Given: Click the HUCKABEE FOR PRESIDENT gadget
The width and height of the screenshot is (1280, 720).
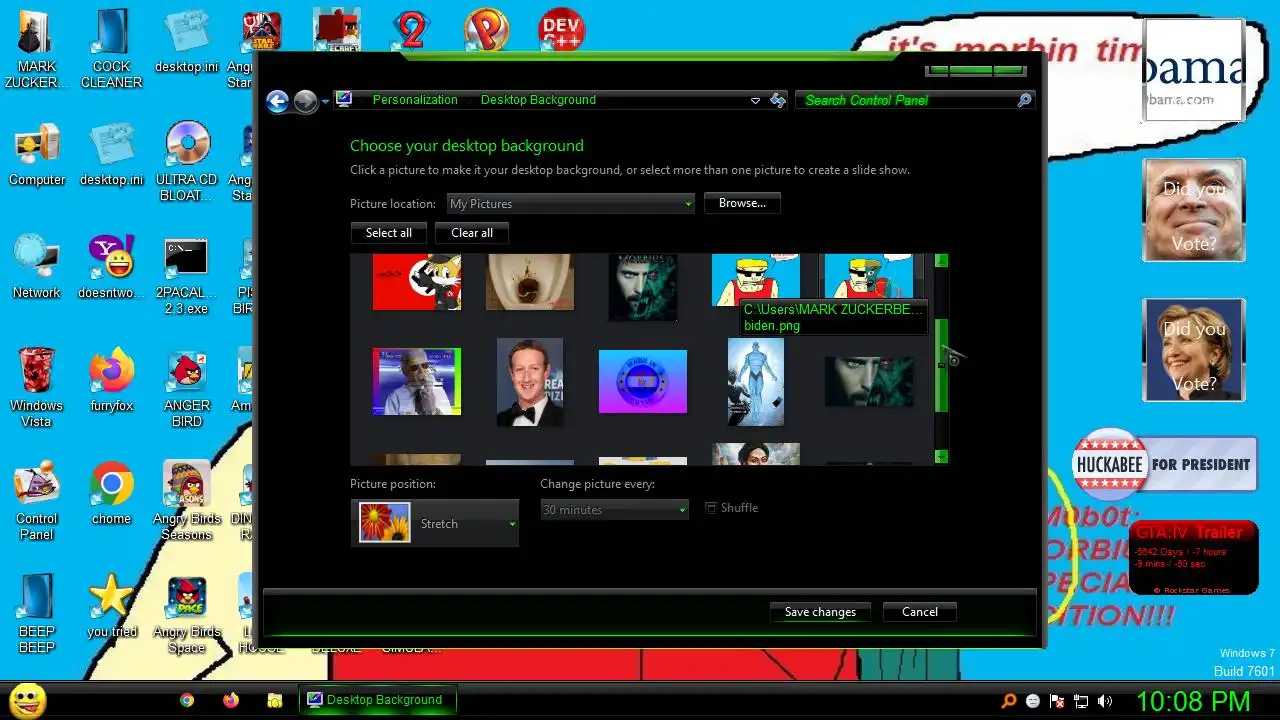Looking at the screenshot, I should 1164,464.
